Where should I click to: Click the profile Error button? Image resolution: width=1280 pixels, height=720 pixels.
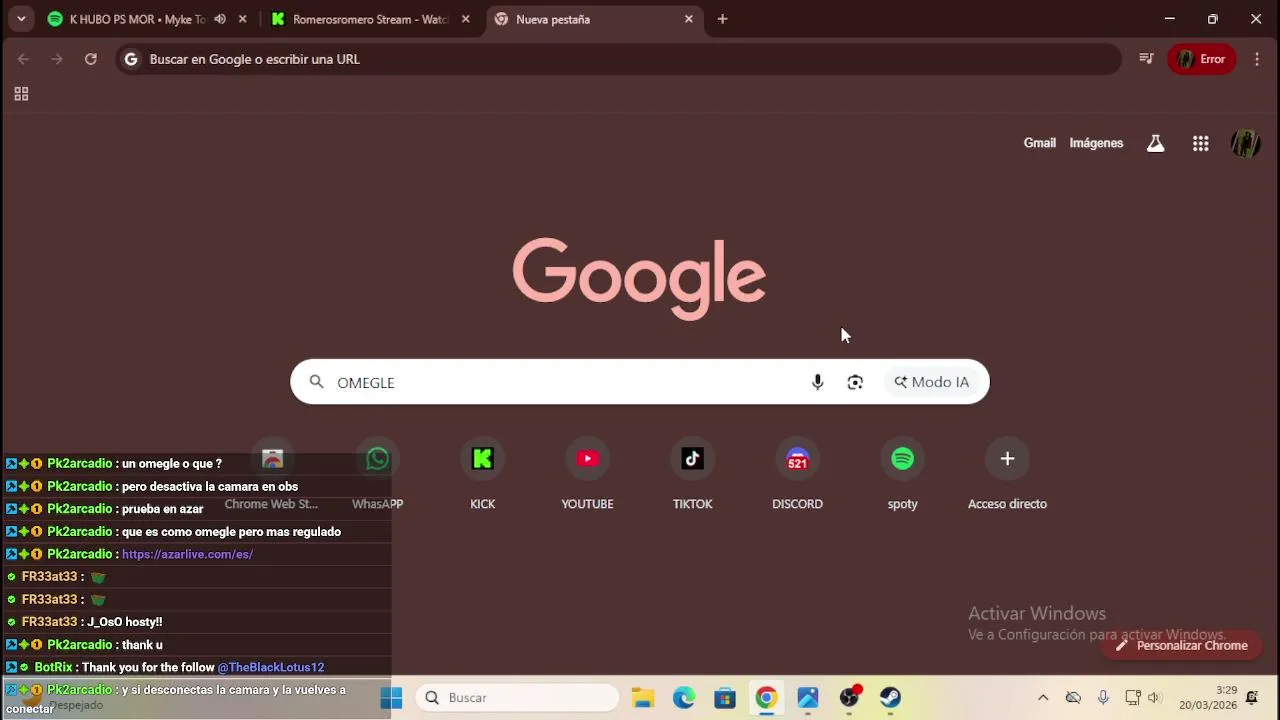click(x=1202, y=59)
